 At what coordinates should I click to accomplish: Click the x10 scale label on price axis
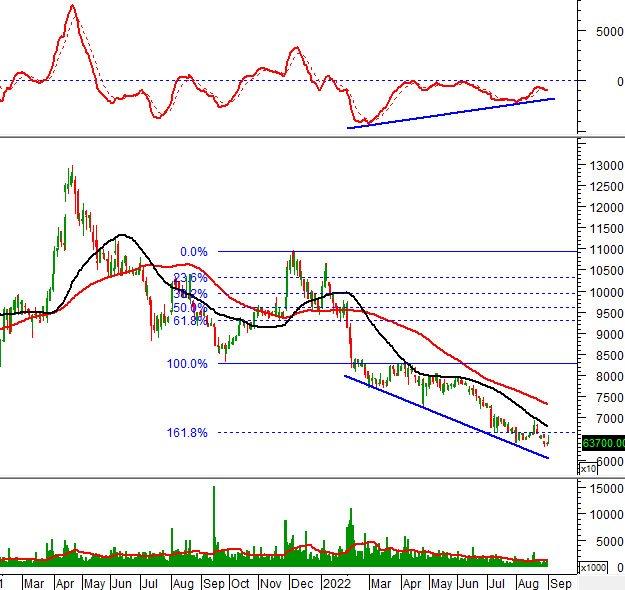(588, 467)
